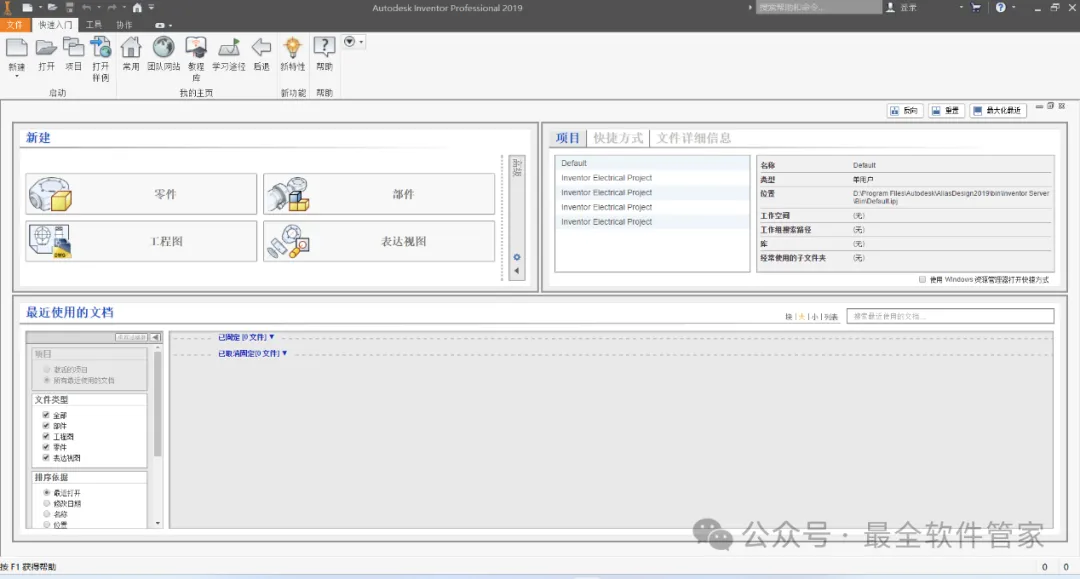Viewport: 1080px width, 579px height.
Task: Click the 登录 sign-in link
Action: coord(908,8)
